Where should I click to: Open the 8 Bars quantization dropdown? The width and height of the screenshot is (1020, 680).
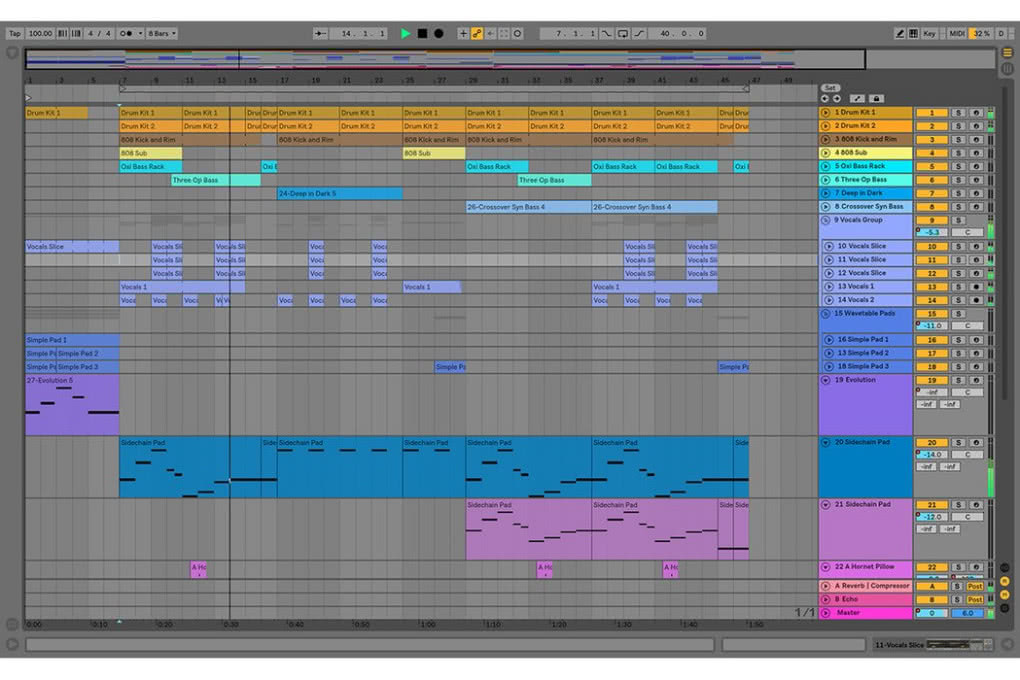tap(161, 33)
